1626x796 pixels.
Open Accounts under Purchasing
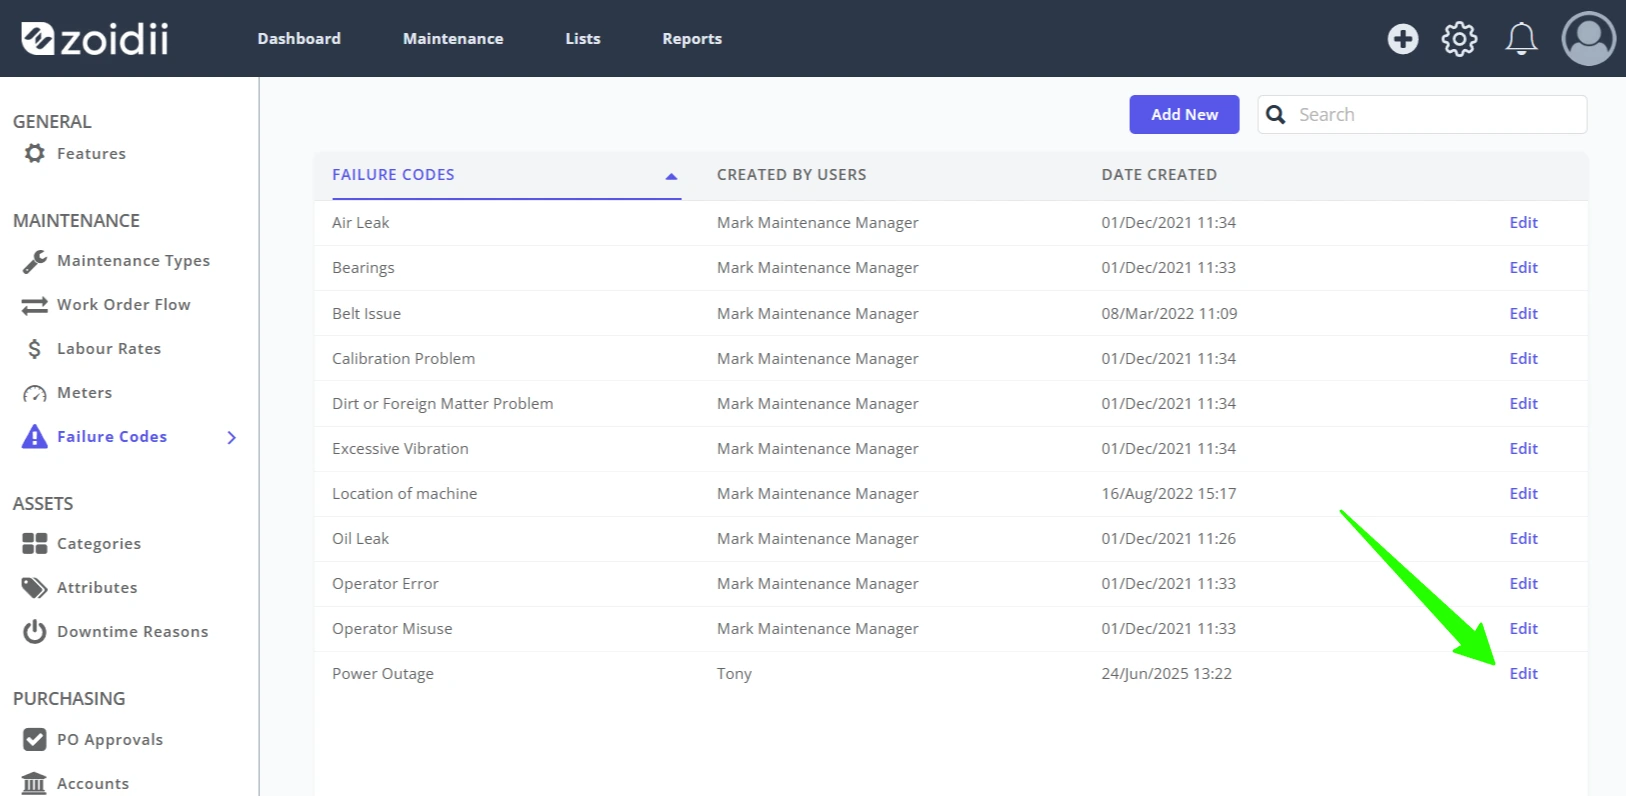[93, 784]
